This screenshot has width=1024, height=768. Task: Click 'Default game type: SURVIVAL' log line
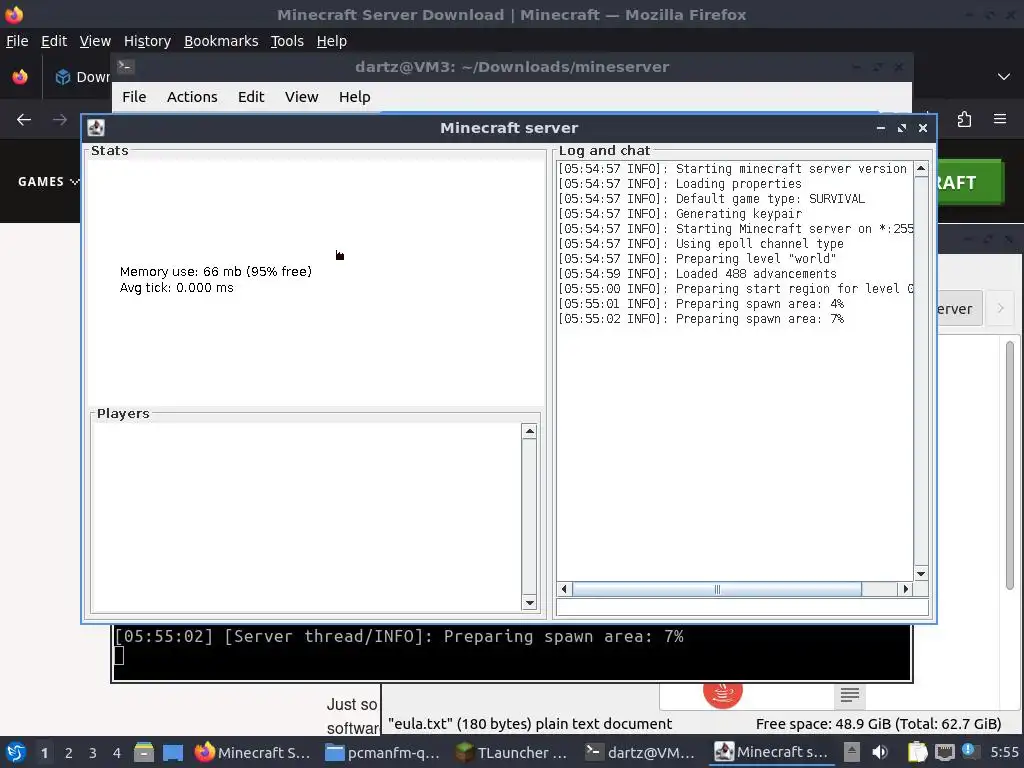pyautogui.click(x=711, y=199)
